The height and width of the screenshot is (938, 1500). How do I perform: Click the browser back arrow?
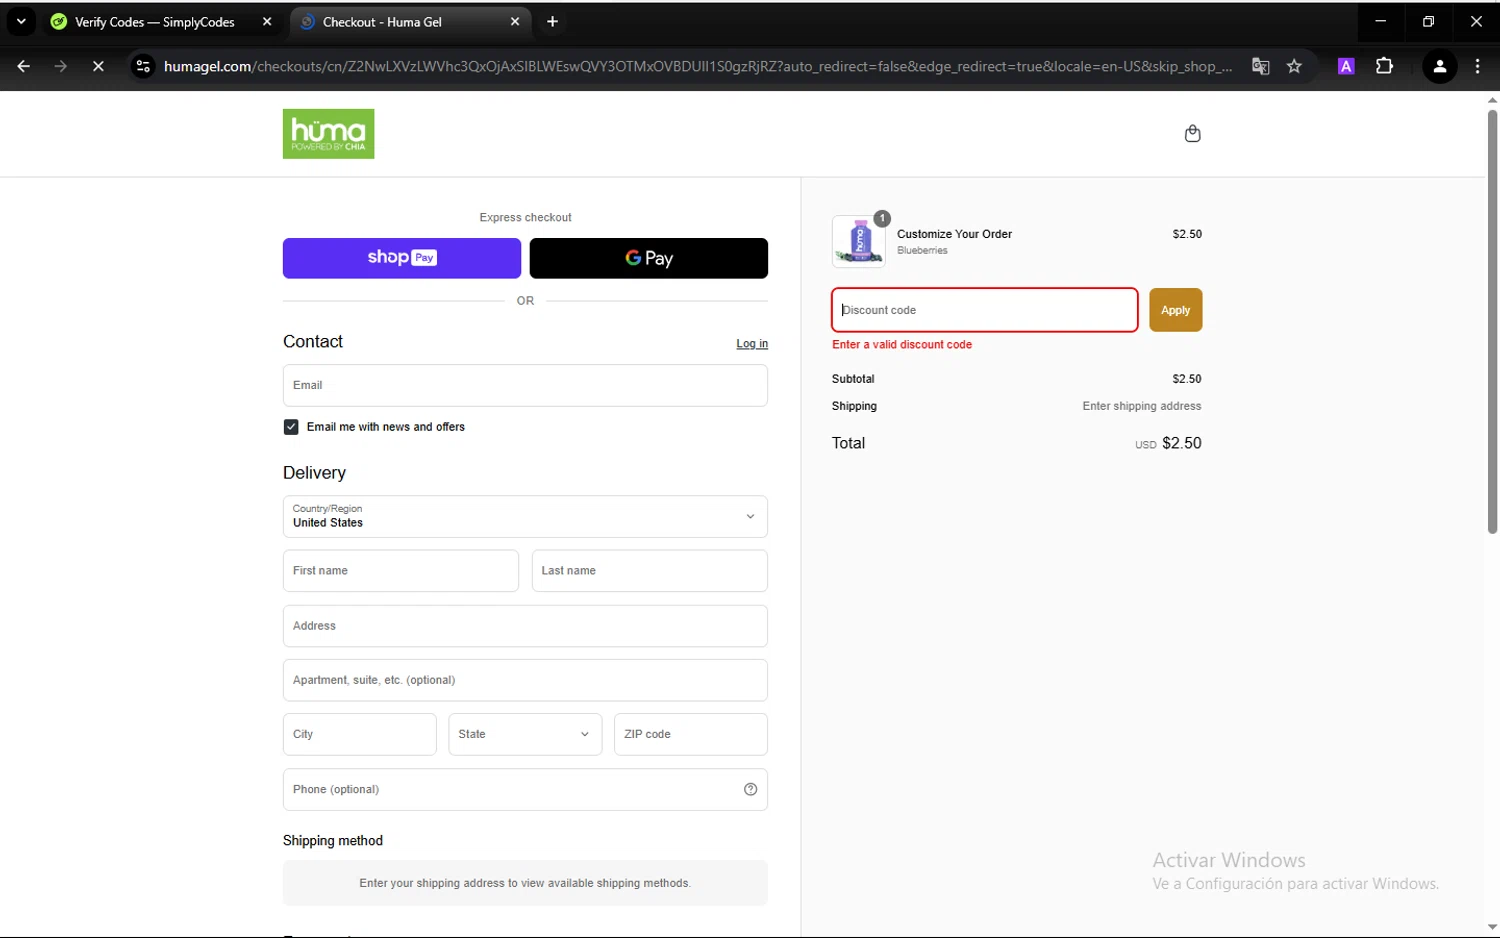point(23,66)
